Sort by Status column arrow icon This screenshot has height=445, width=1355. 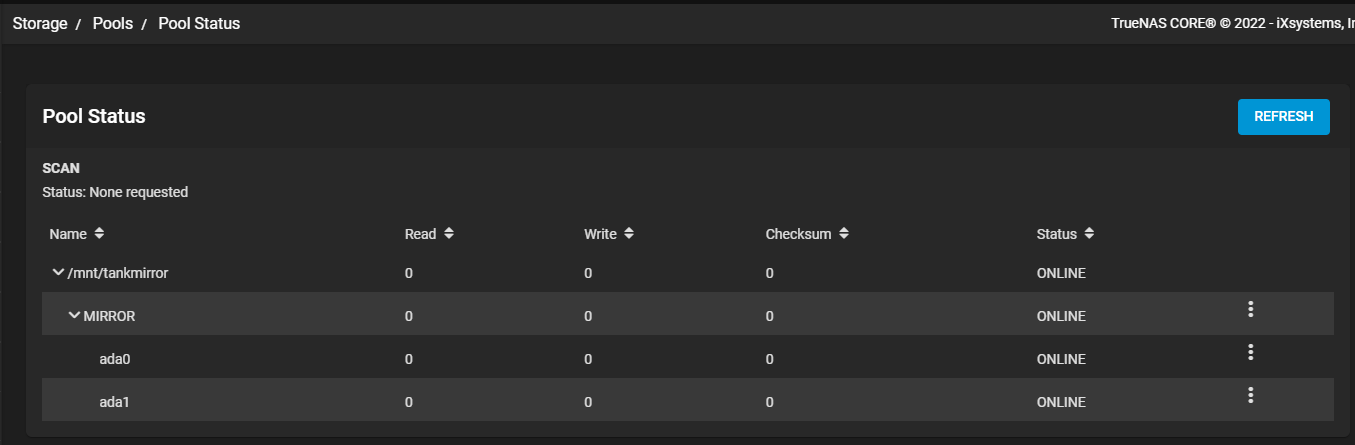coord(1089,234)
